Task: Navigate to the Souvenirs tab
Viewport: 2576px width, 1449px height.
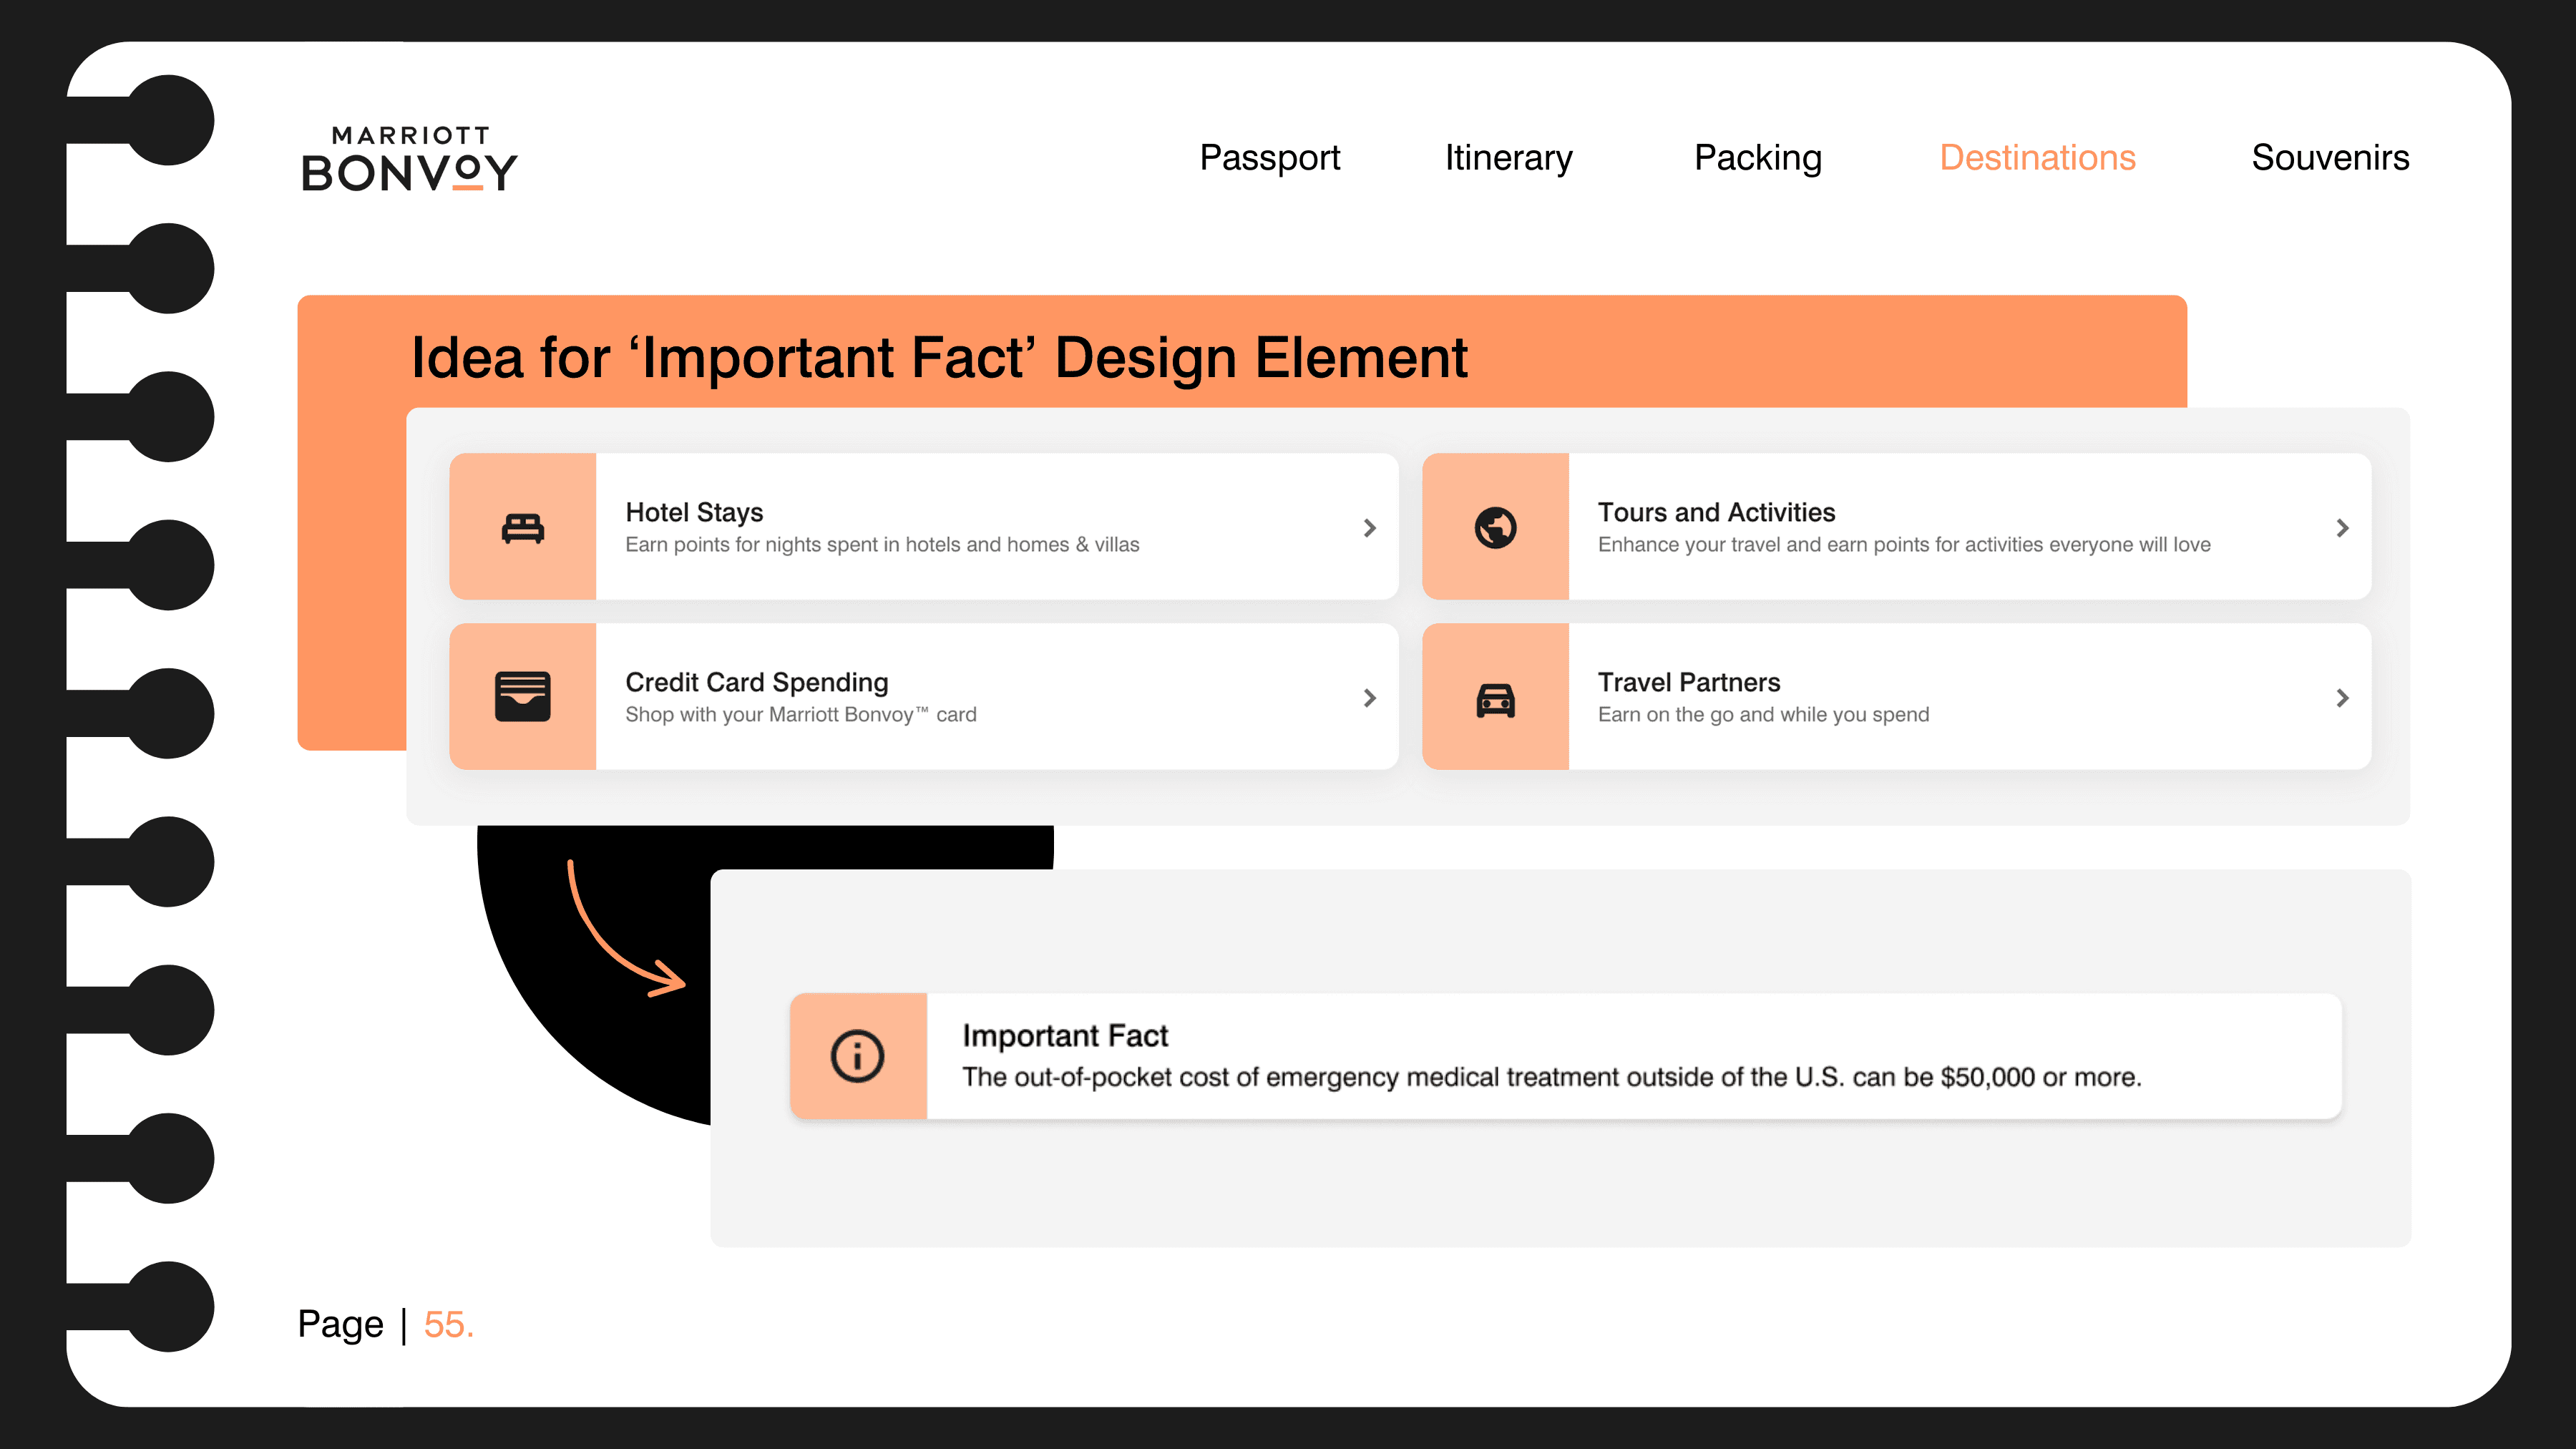Action: (2329, 158)
